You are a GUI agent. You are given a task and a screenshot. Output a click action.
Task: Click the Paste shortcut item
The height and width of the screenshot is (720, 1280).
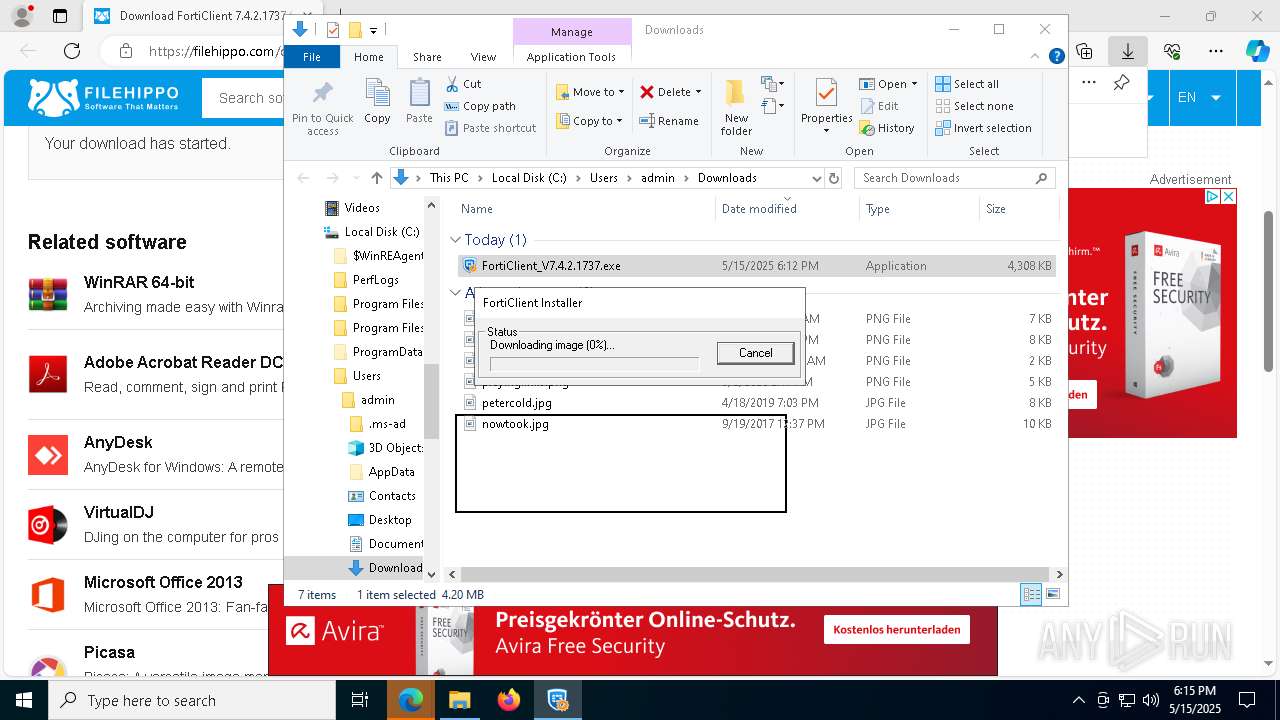tap(491, 128)
